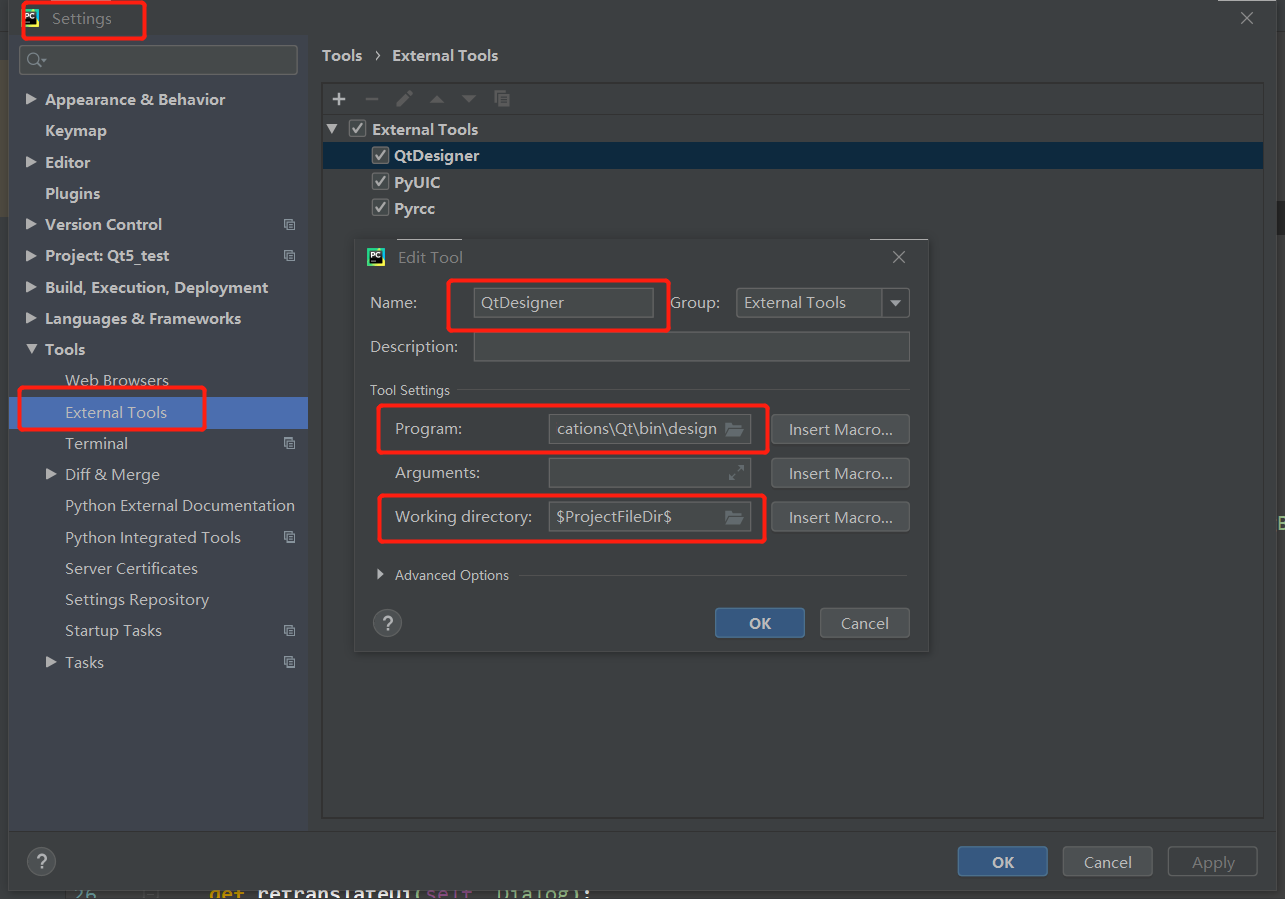Copy selected tool with duplicate icon
Viewport: 1285px width, 899px height.
coord(502,99)
